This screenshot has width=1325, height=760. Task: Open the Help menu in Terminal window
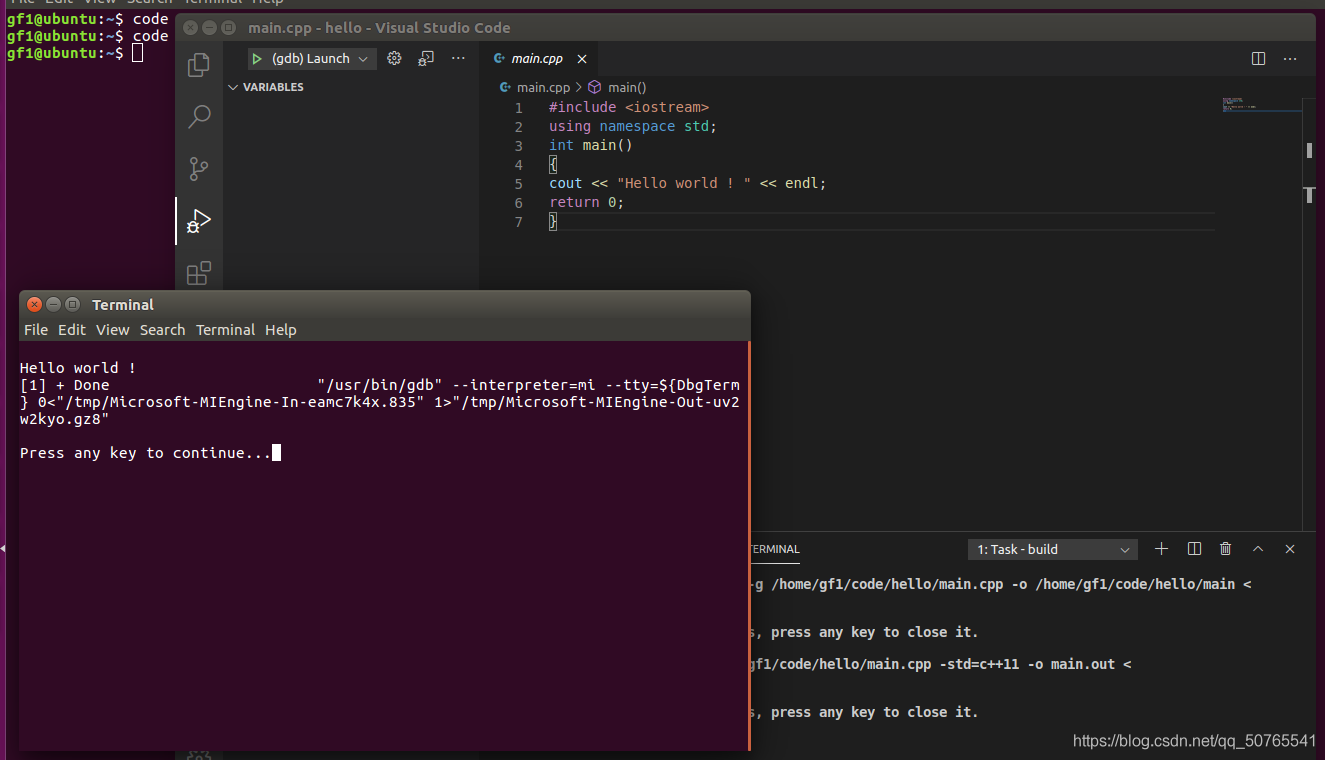tap(281, 330)
